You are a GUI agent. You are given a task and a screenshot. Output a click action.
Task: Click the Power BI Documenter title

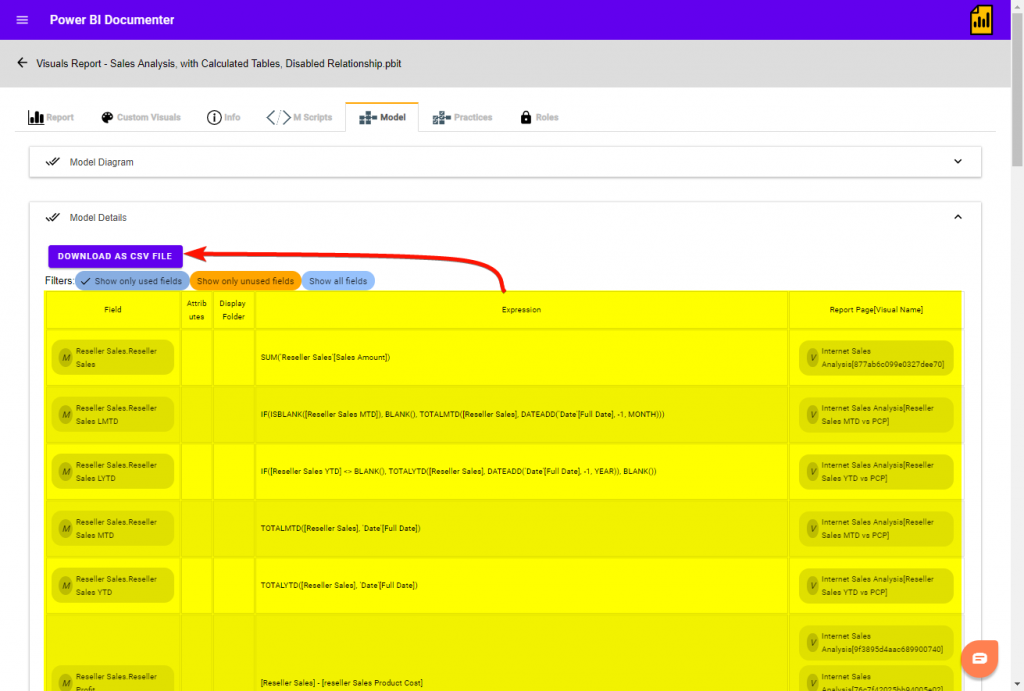click(x=112, y=20)
